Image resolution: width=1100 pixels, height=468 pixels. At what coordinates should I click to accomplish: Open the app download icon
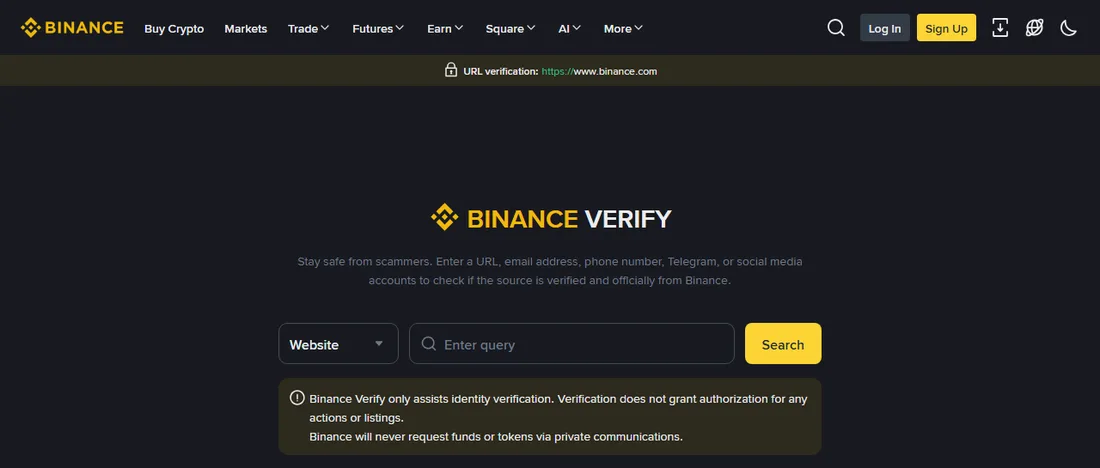pos(1000,28)
